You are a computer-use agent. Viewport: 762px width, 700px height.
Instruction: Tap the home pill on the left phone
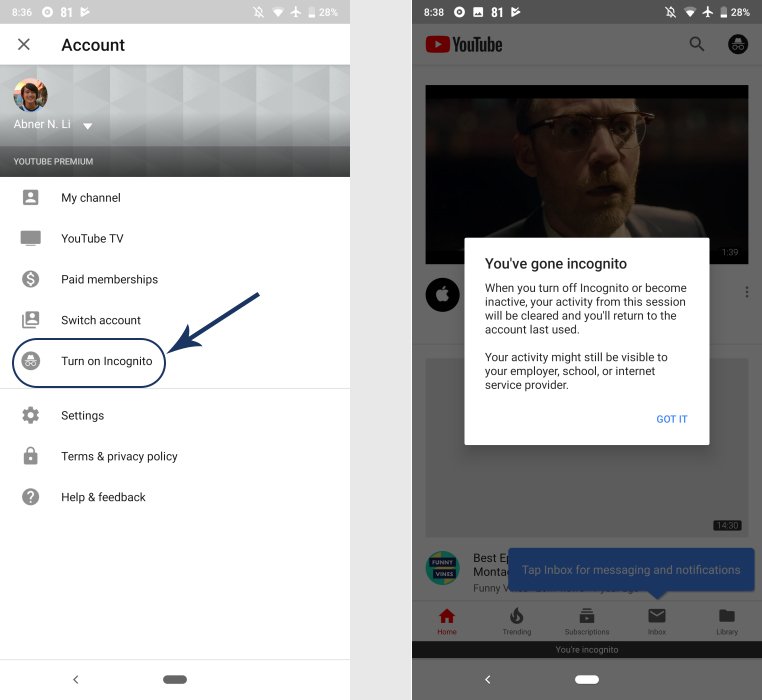click(x=175, y=679)
